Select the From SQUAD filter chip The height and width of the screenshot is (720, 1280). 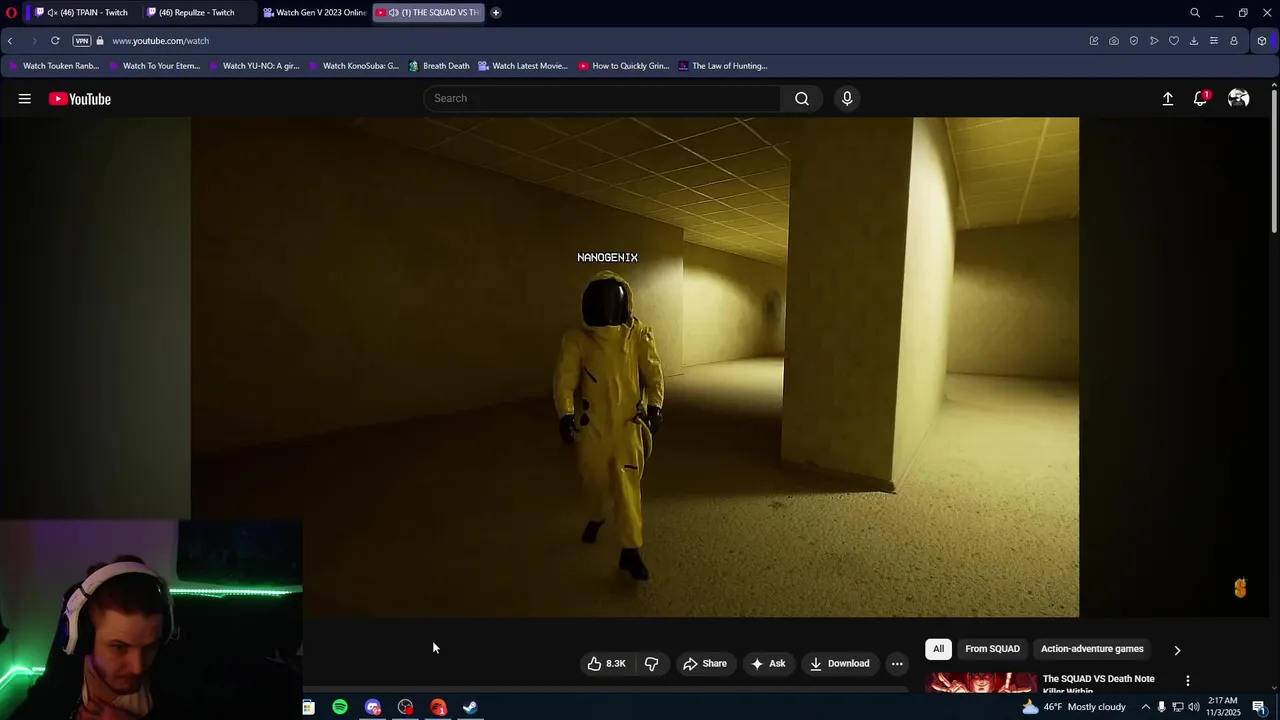pyautogui.click(x=992, y=649)
